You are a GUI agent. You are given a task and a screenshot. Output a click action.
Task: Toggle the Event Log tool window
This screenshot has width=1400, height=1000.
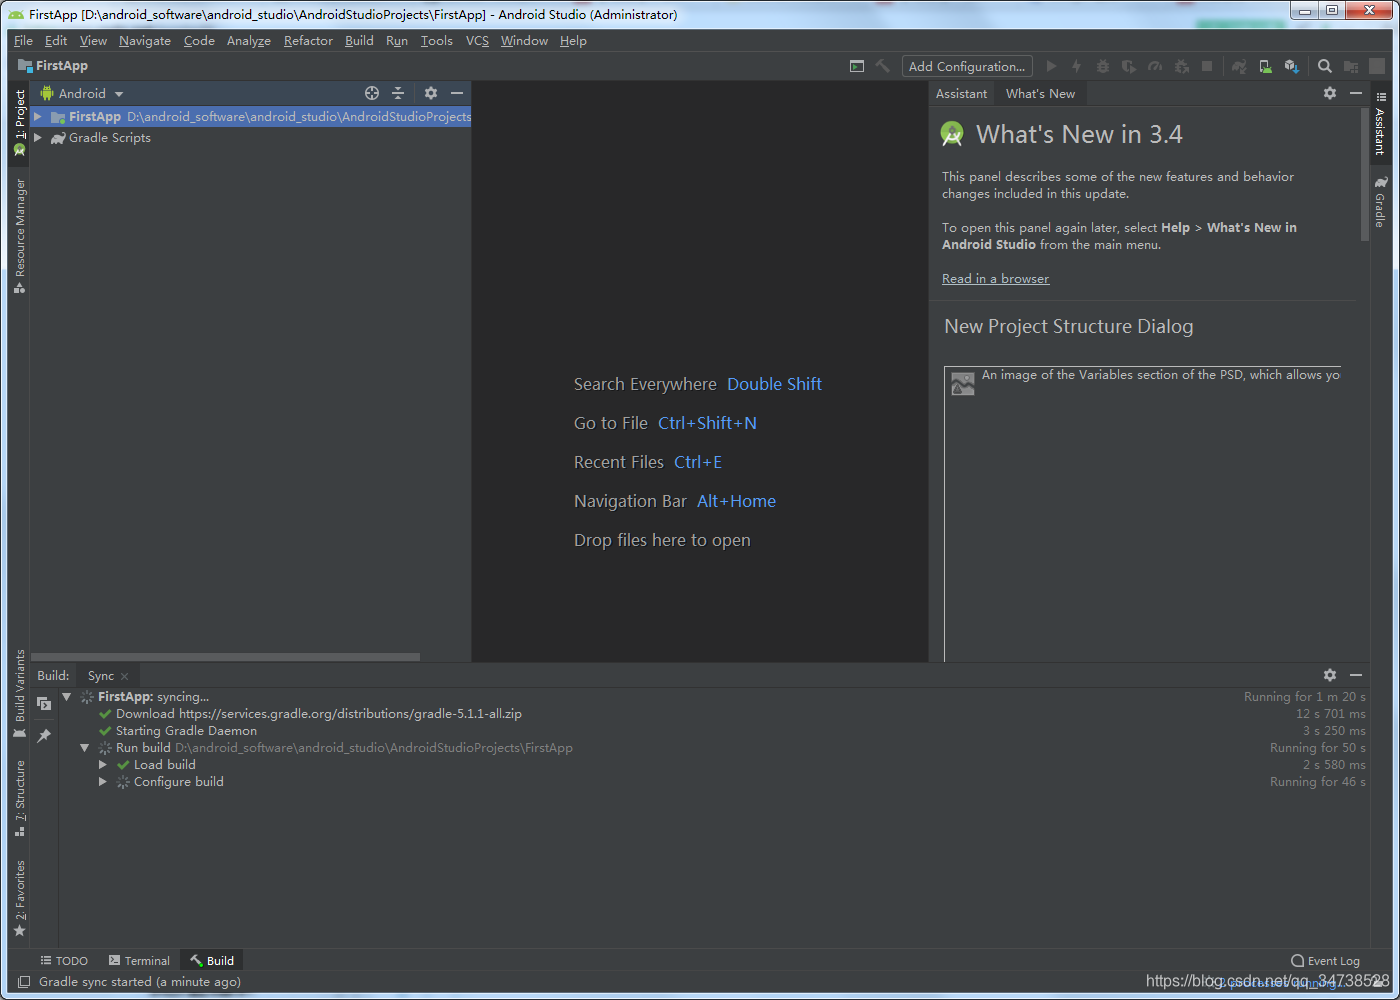pyautogui.click(x=1325, y=961)
